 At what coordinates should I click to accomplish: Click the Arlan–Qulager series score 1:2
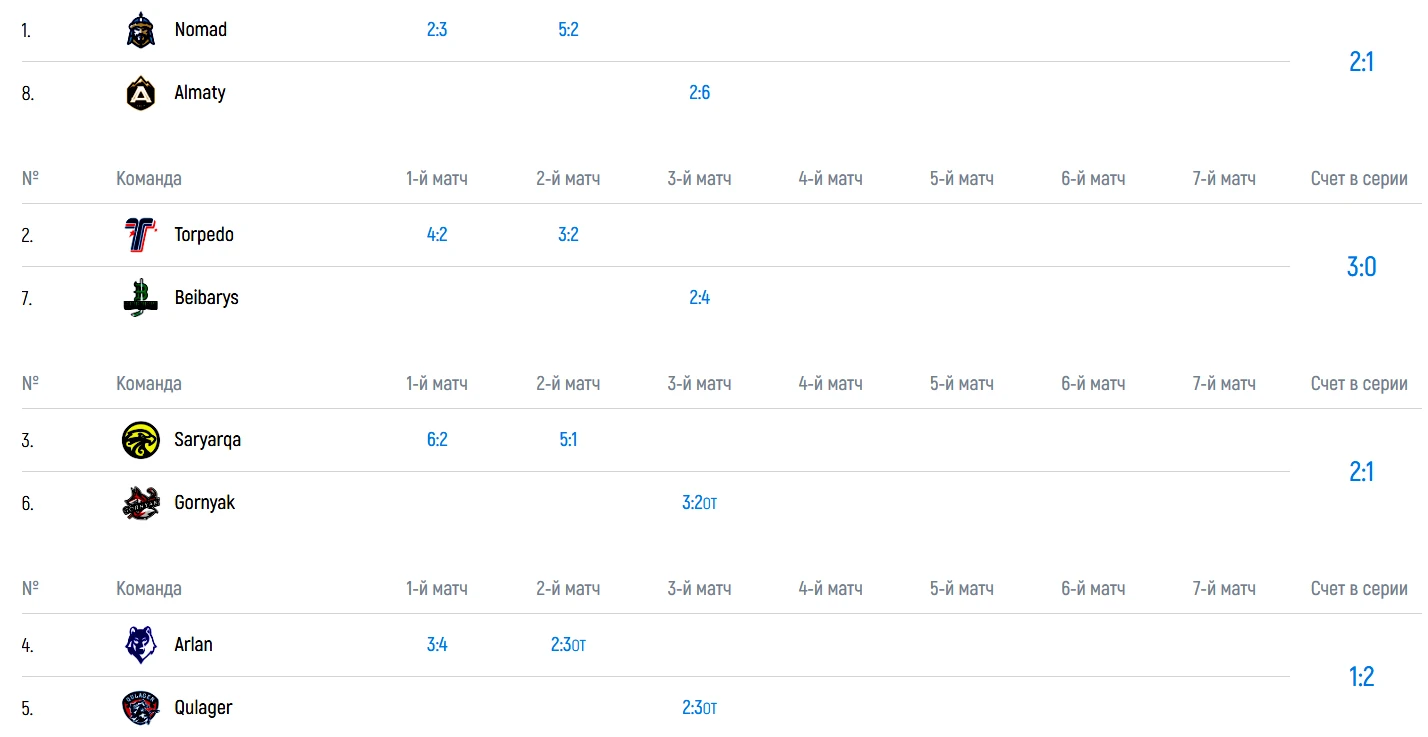pyautogui.click(x=1361, y=677)
